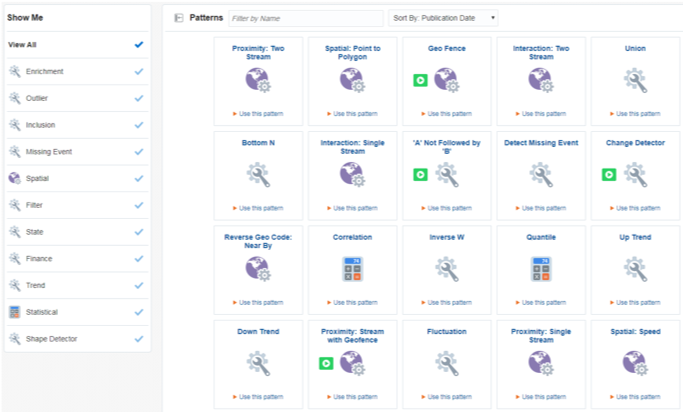Click the Geo Fence globe icon
683x412 pixels.
pyautogui.click(x=445, y=80)
